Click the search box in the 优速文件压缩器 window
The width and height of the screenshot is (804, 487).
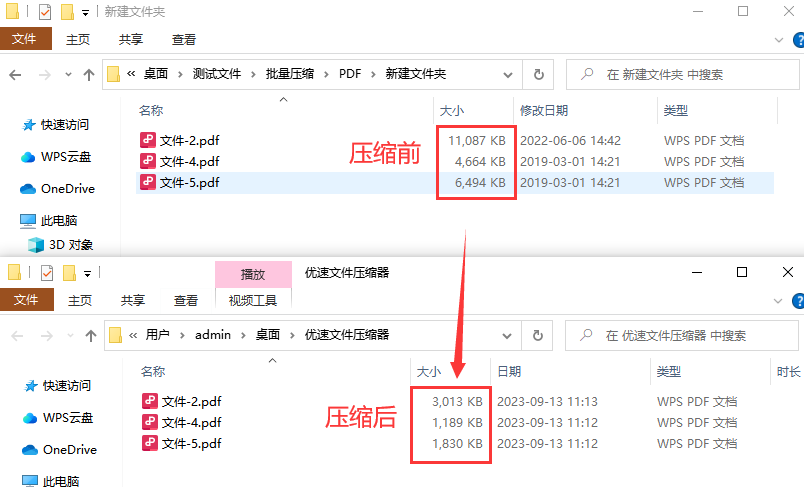tap(682, 336)
